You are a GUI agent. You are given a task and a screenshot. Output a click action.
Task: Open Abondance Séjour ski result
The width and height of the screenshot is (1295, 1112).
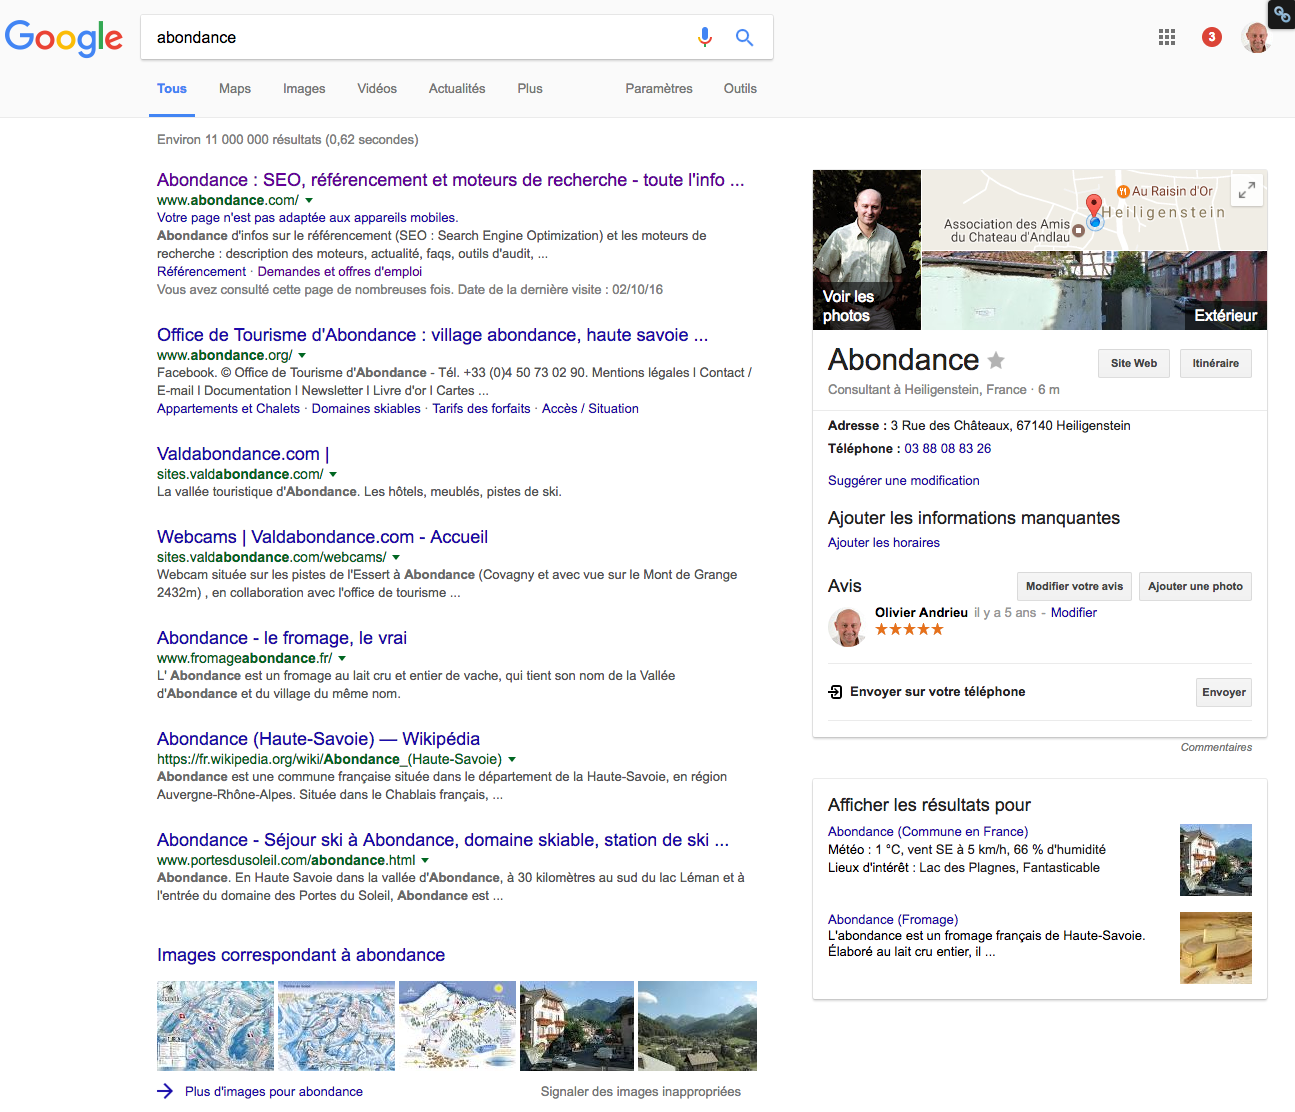[x=443, y=840]
